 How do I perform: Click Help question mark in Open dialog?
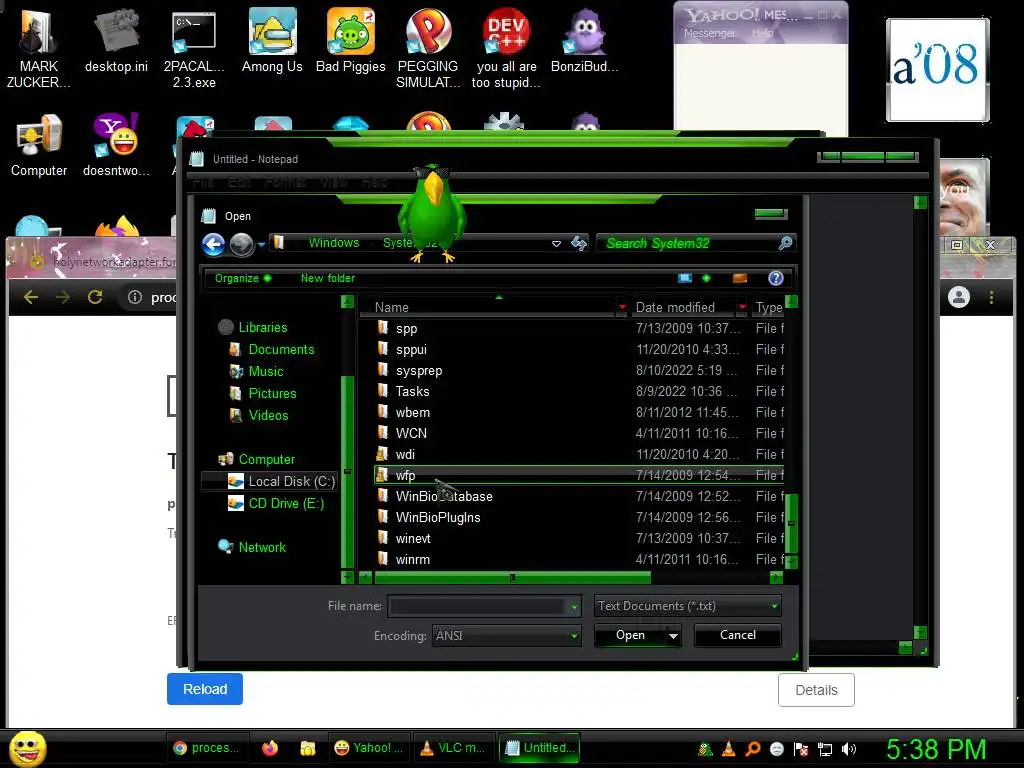coord(775,278)
